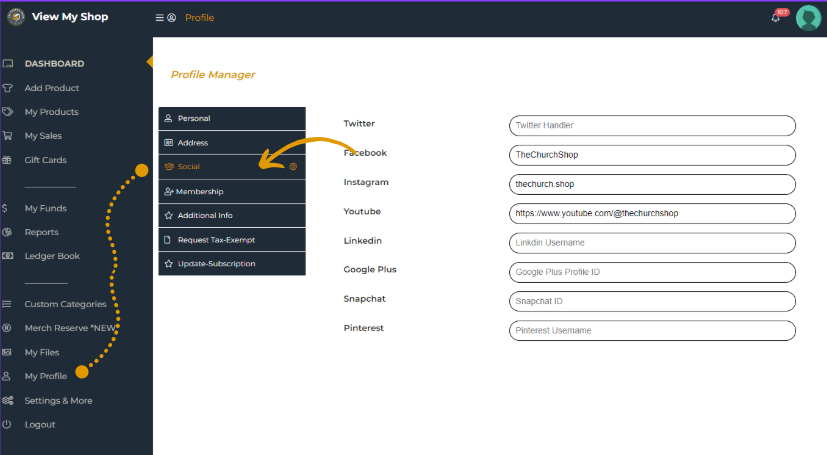Open Add Product in sidebar
This screenshot has height=455, width=827.
[x=52, y=88]
